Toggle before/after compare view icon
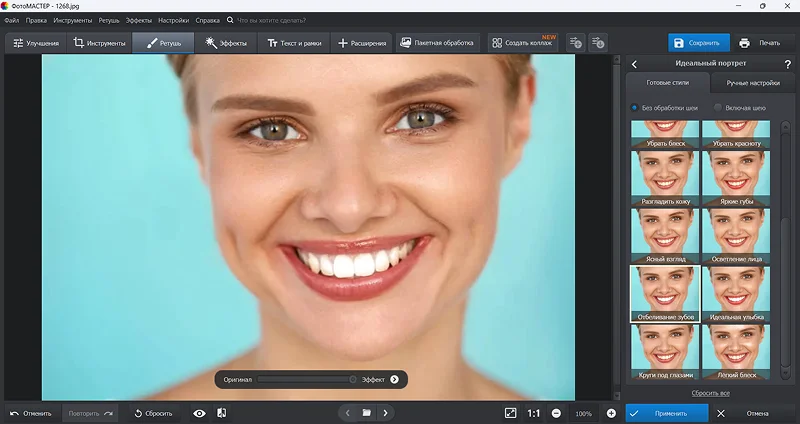The width and height of the screenshot is (800, 424). click(x=221, y=413)
